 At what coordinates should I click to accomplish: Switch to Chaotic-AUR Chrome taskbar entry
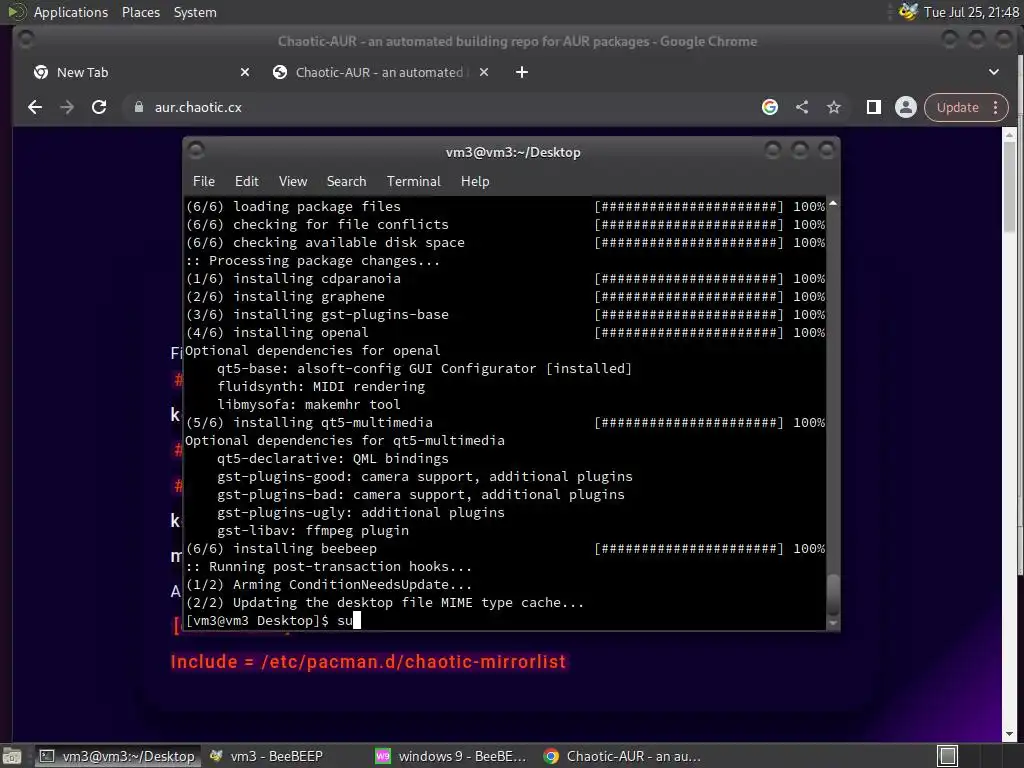tap(622, 756)
